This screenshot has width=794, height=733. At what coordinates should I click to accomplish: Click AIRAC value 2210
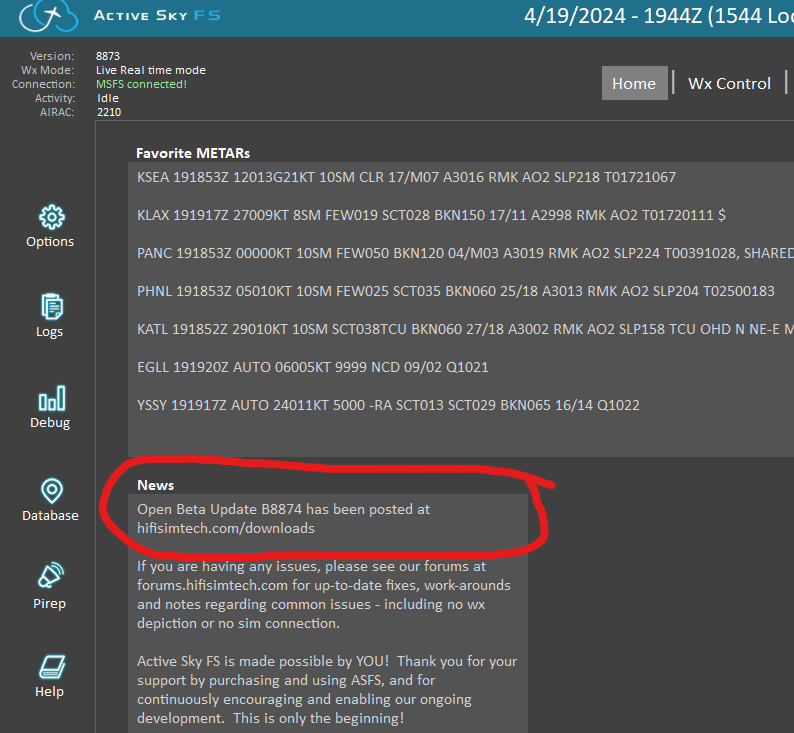[109, 112]
